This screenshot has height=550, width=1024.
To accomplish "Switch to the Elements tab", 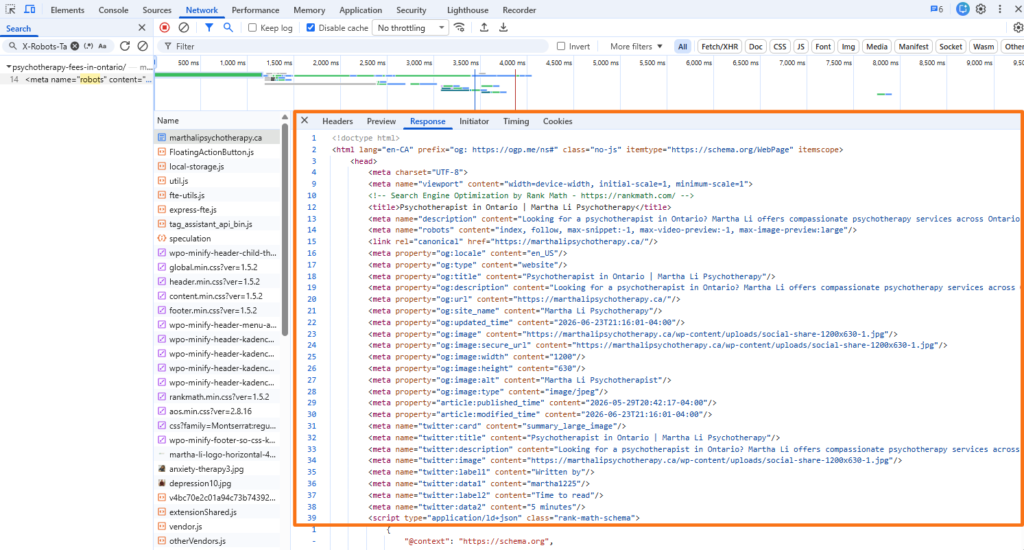I will coord(67,10).
